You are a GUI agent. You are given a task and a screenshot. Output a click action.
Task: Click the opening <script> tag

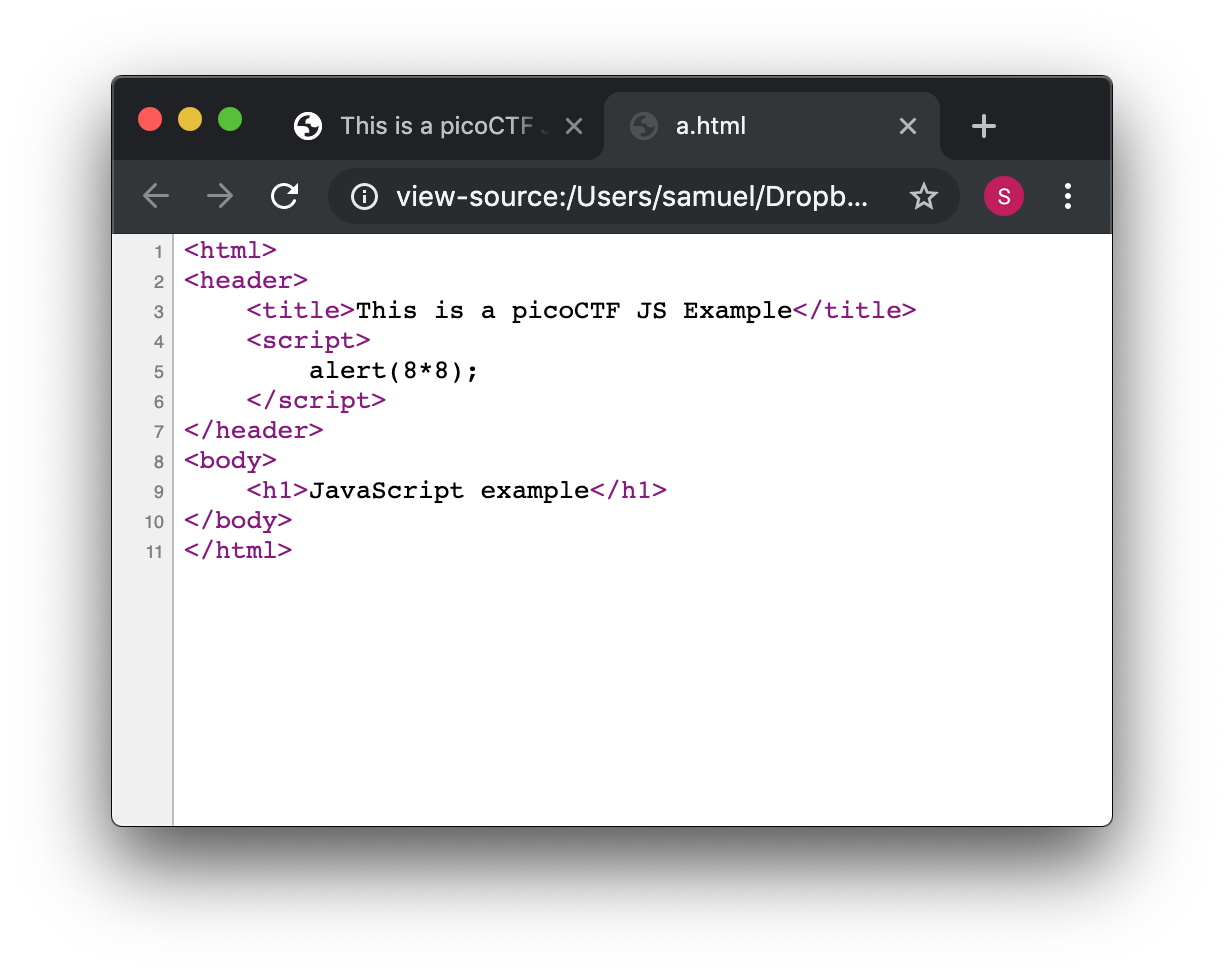[309, 341]
